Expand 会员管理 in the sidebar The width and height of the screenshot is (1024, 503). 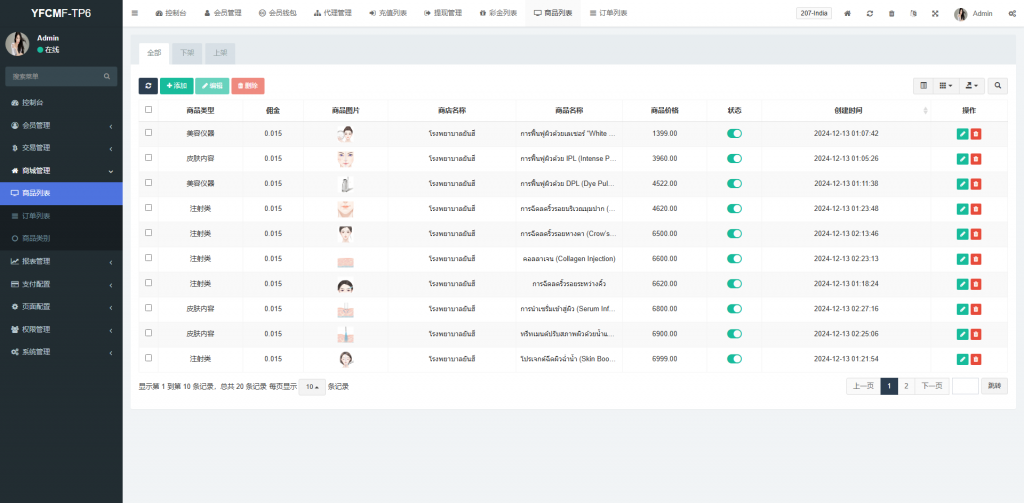(x=61, y=125)
